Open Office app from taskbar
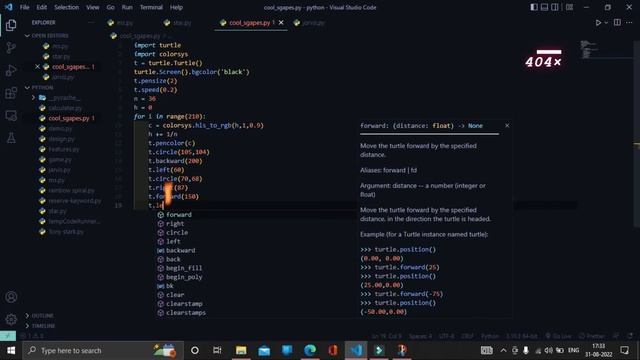This screenshot has width=640, height=360. coord(333,351)
